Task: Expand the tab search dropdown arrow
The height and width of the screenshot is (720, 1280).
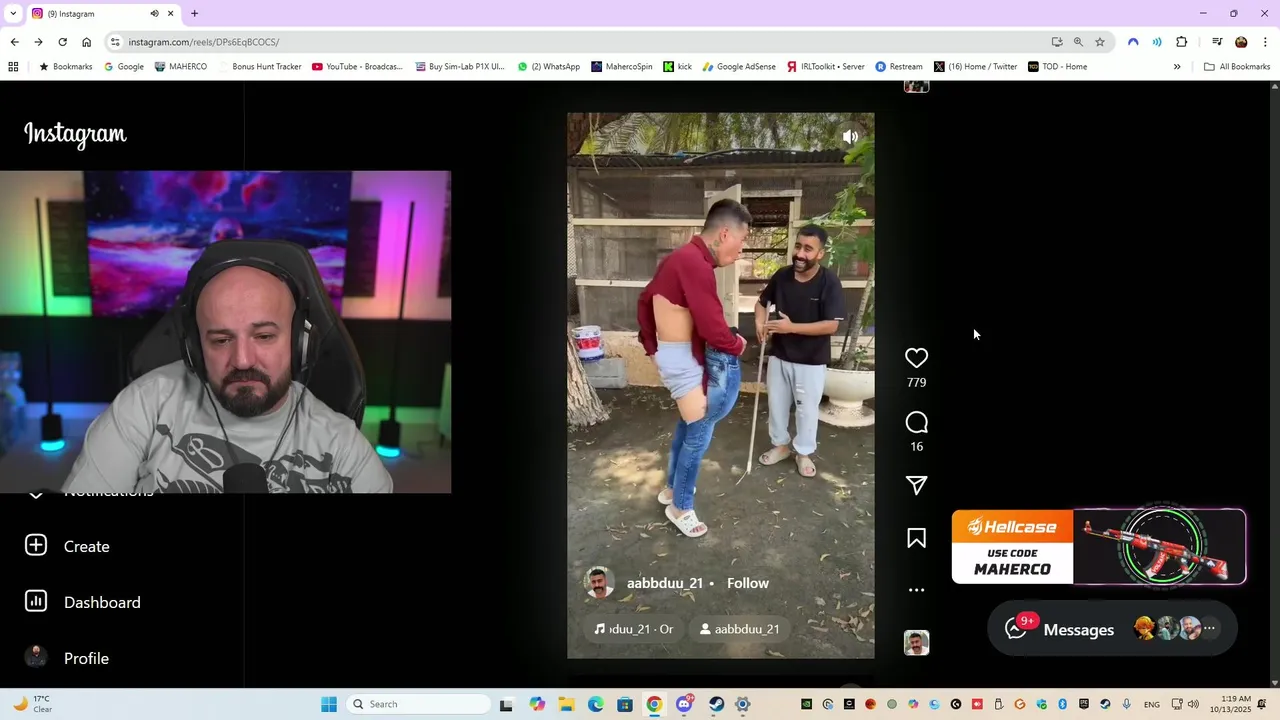Action: click(13, 14)
